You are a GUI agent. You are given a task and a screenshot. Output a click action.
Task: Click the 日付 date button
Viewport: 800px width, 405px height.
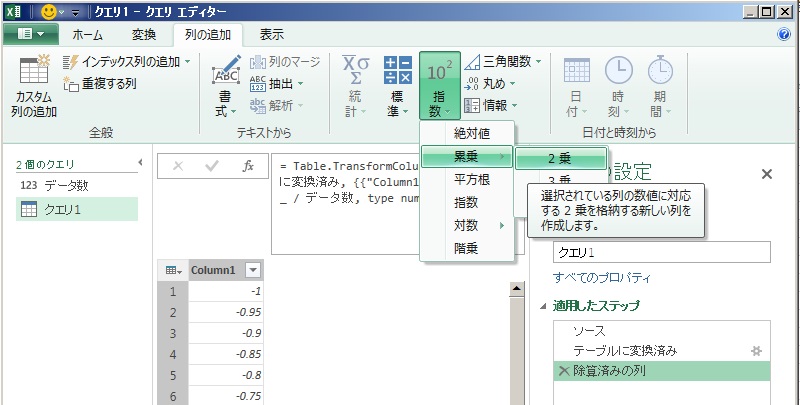tap(577, 87)
